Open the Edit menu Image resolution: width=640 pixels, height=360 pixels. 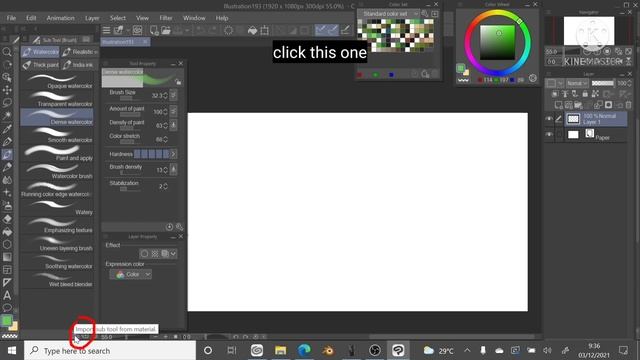click(31, 18)
